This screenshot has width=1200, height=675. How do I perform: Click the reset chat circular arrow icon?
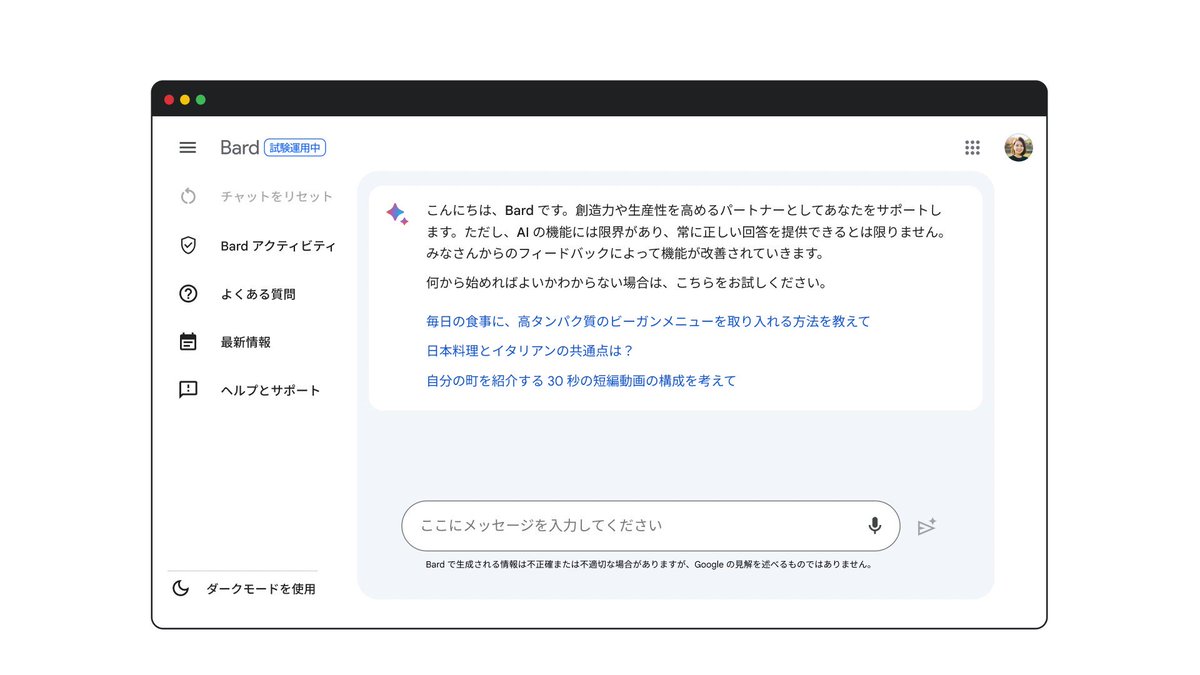[x=188, y=196]
